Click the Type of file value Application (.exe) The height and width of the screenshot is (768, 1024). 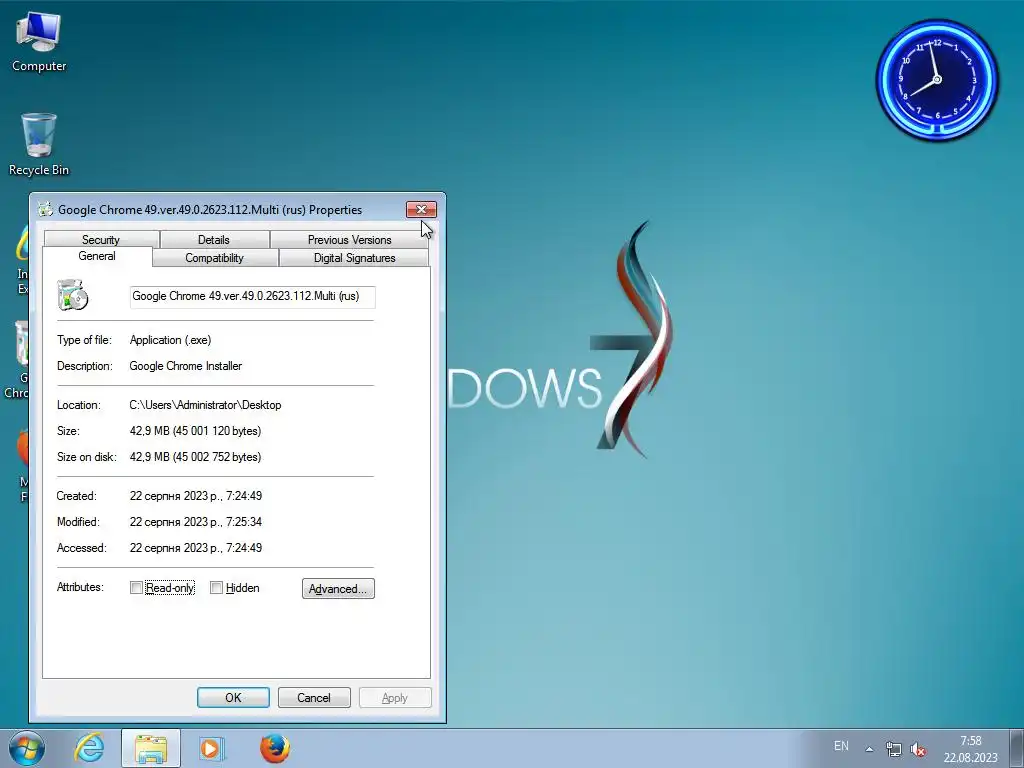[x=170, y=340]
